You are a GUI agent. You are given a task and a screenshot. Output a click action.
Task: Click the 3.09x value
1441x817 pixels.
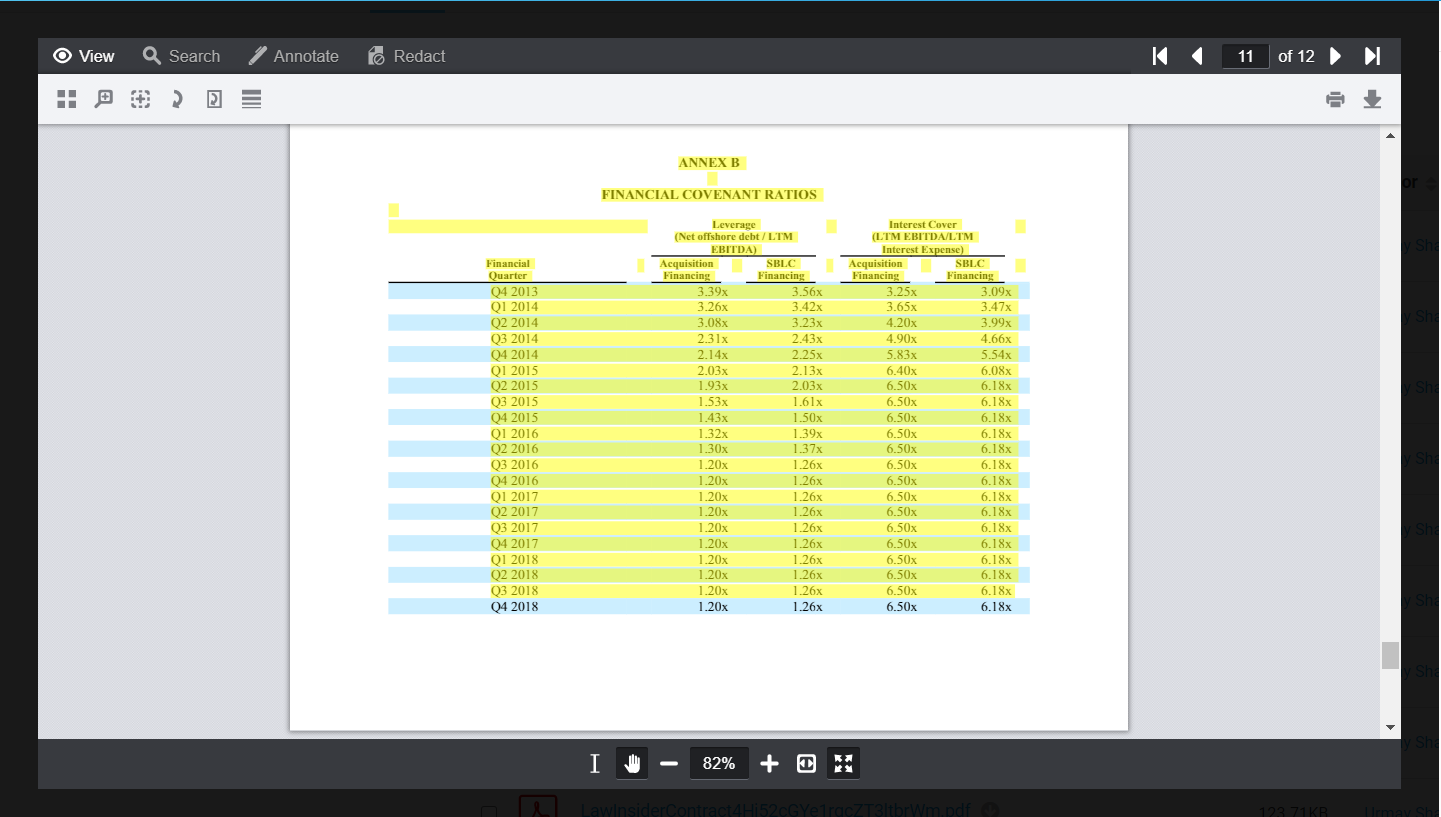click(996, 291)
